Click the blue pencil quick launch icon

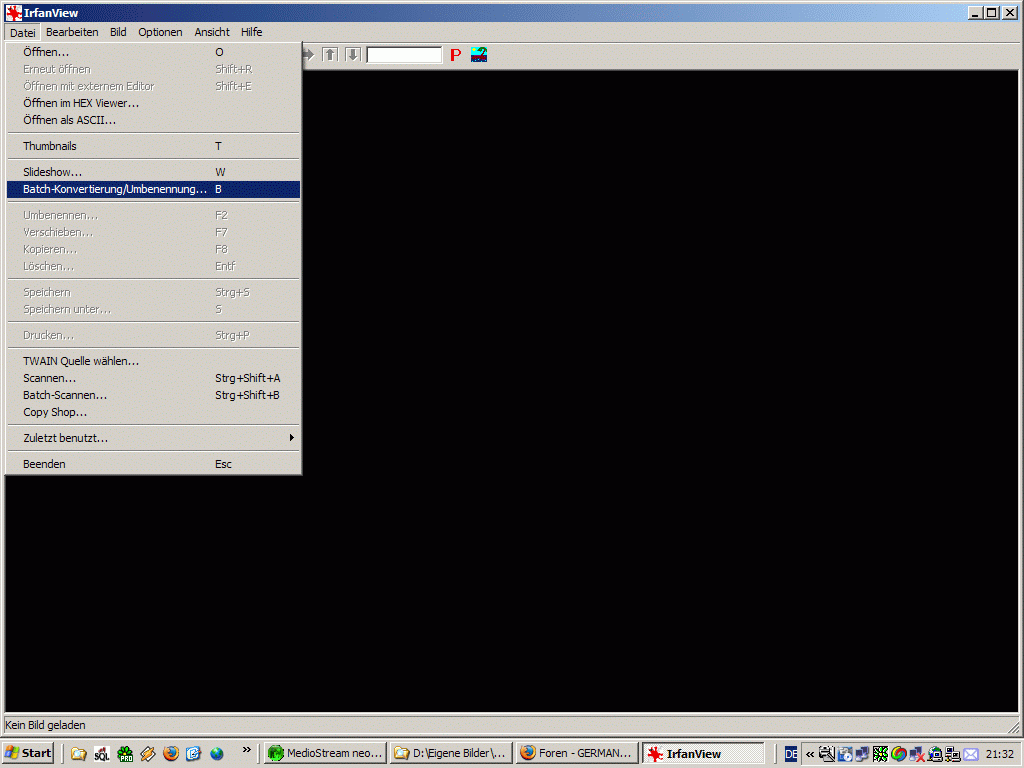tap(193, 754)
